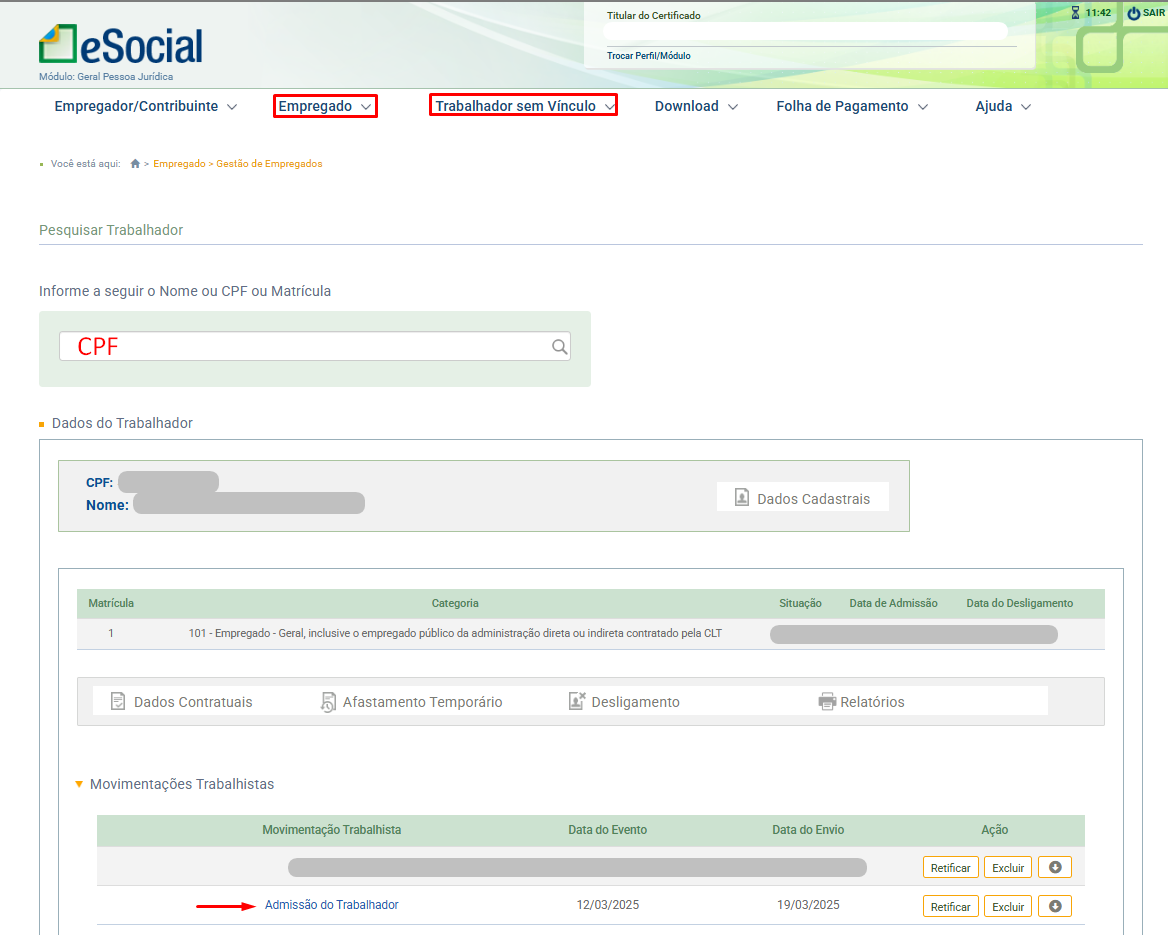Click download icon in first movement row
The image size is (1168, 935).
tap(1055, 867)
